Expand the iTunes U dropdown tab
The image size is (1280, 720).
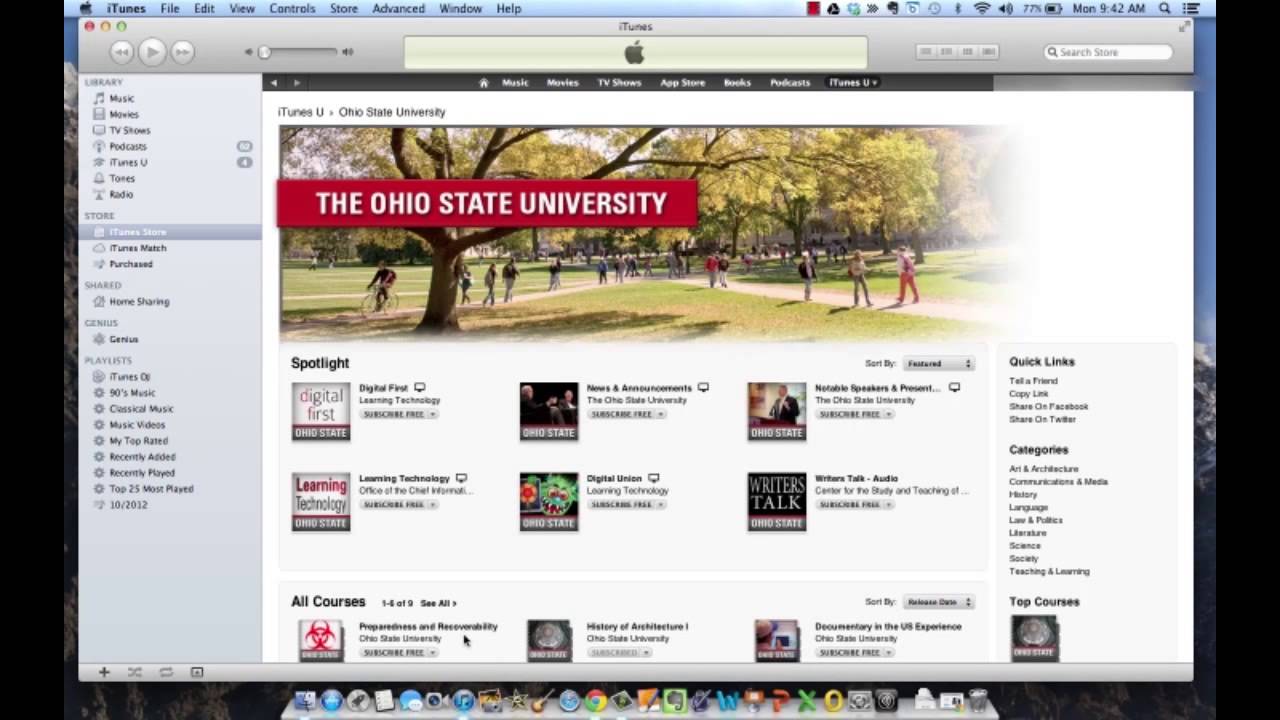[x=853, y=82]
